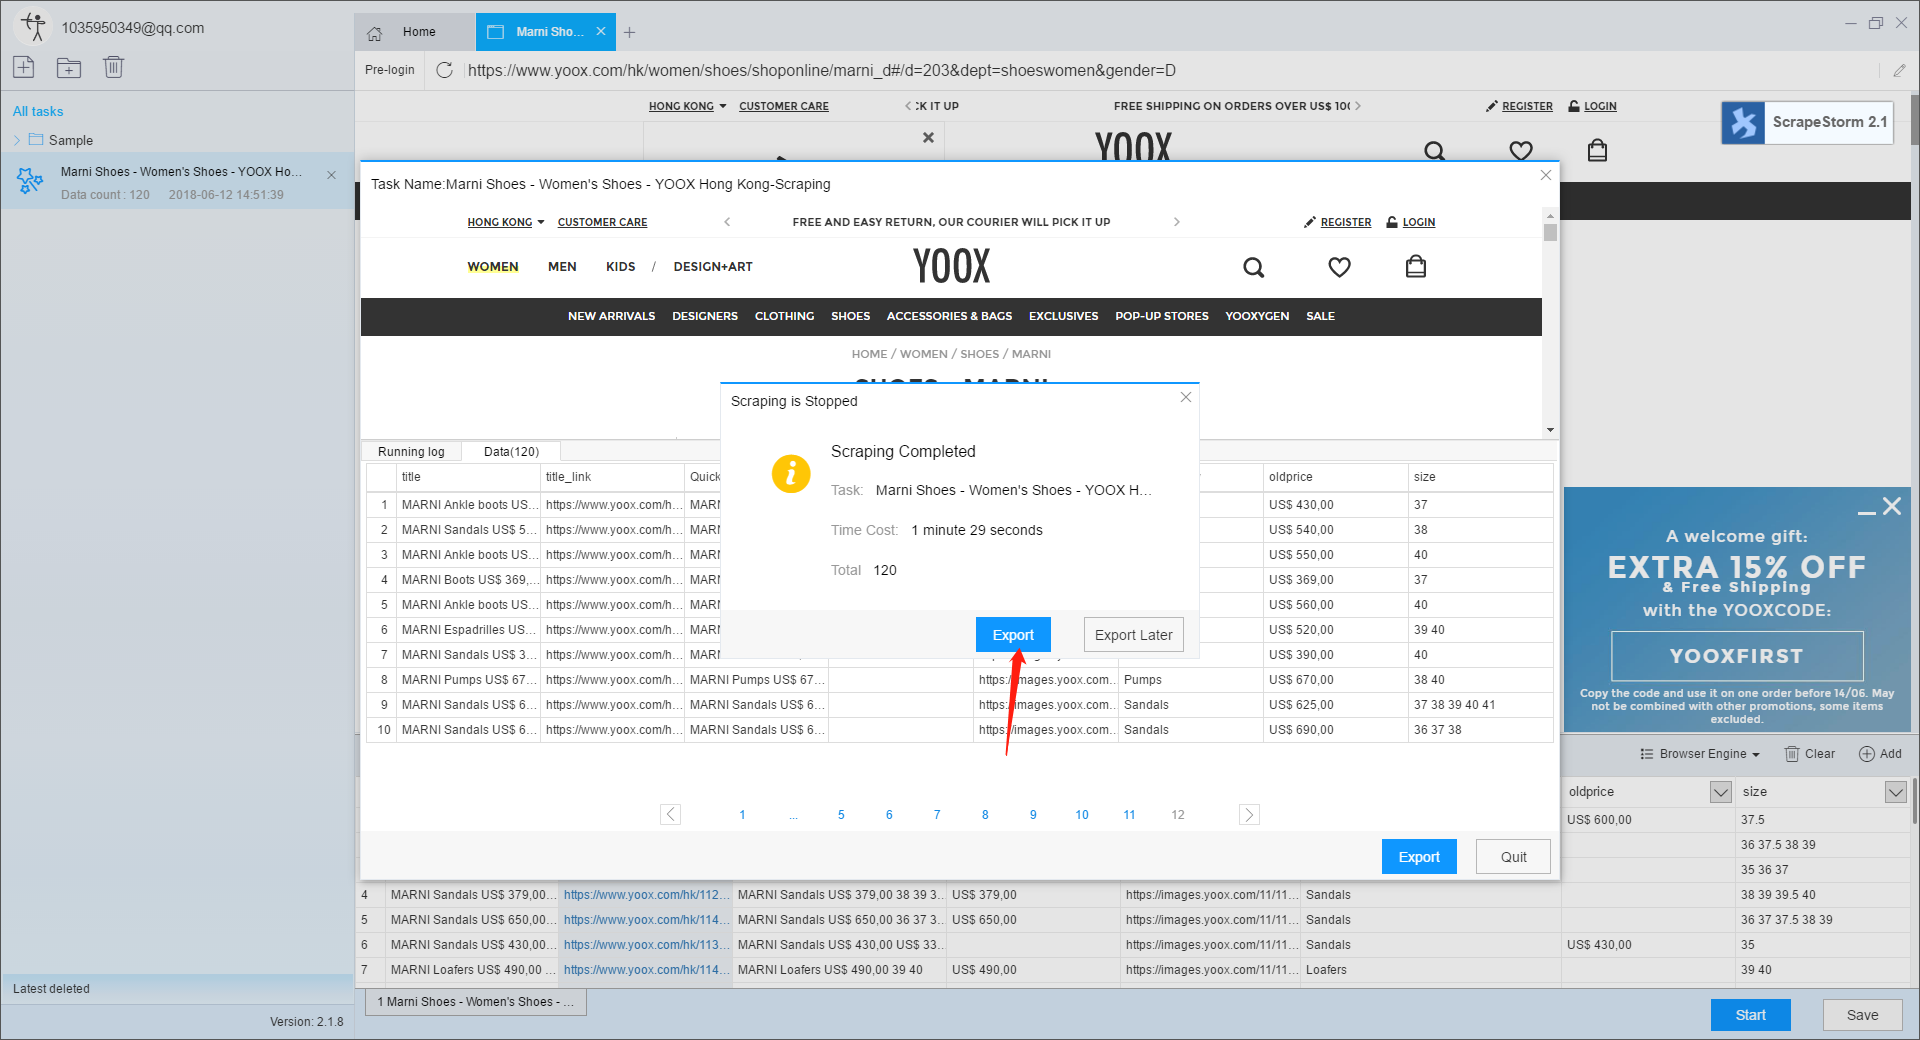This screenshot has height=1040, width=1920.
Task: Click the ScrapeStorm 2.1 logo badge
Action: 1807,122
